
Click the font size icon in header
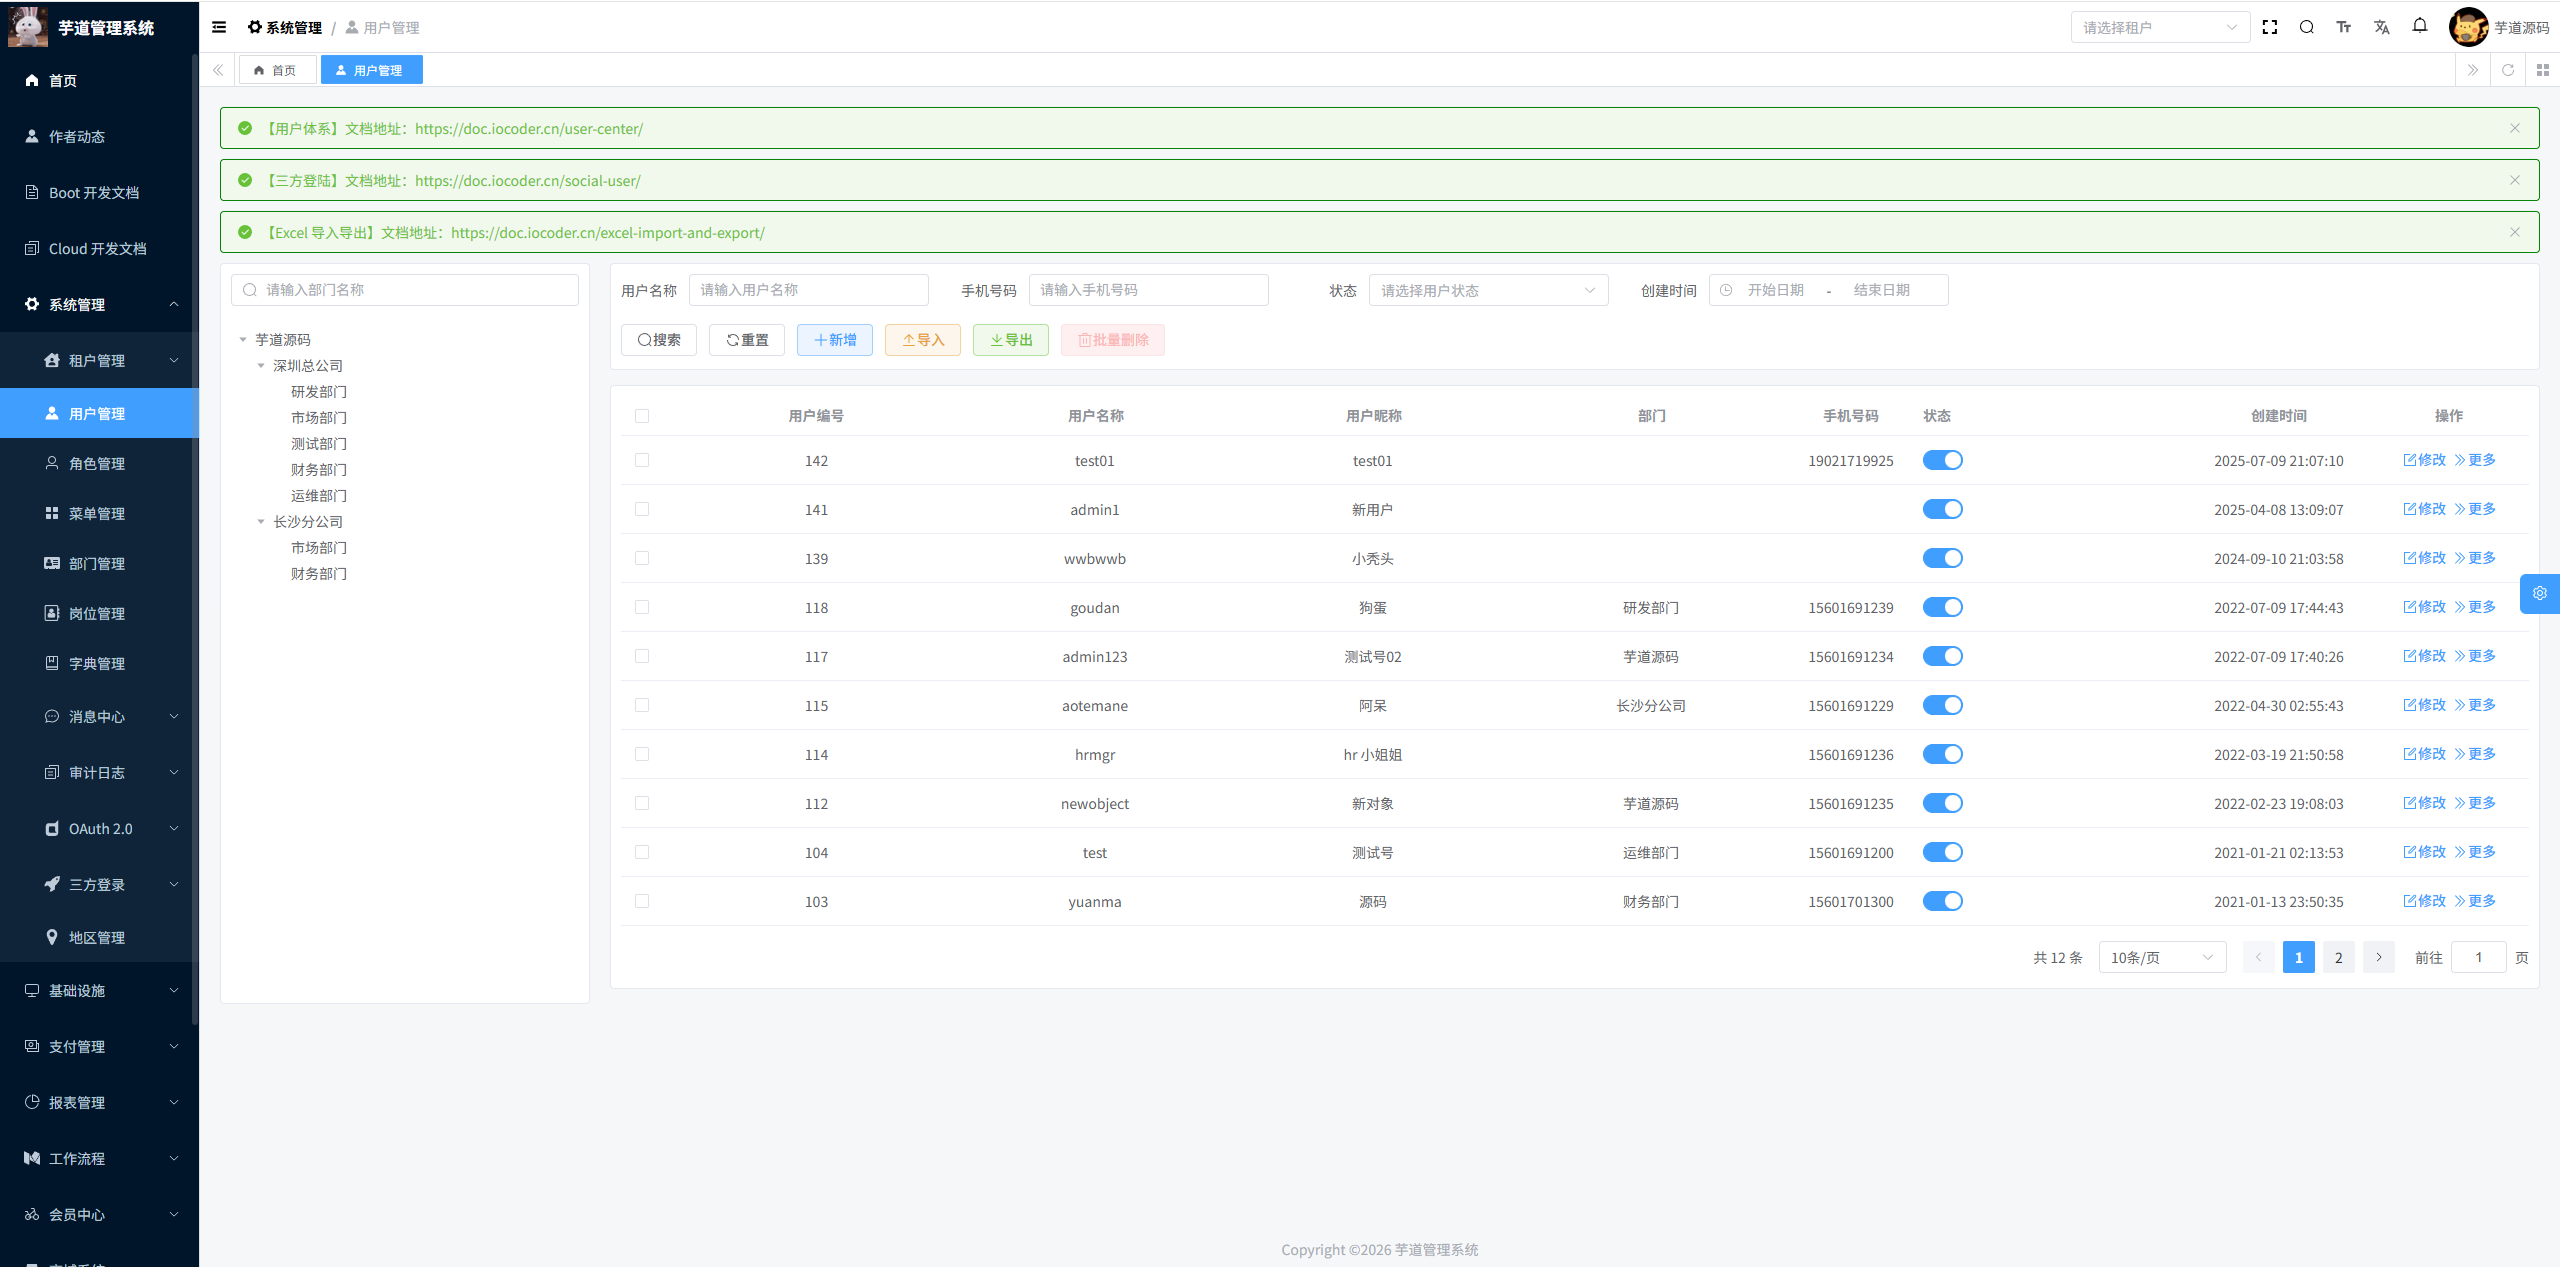pos(2343,27)
